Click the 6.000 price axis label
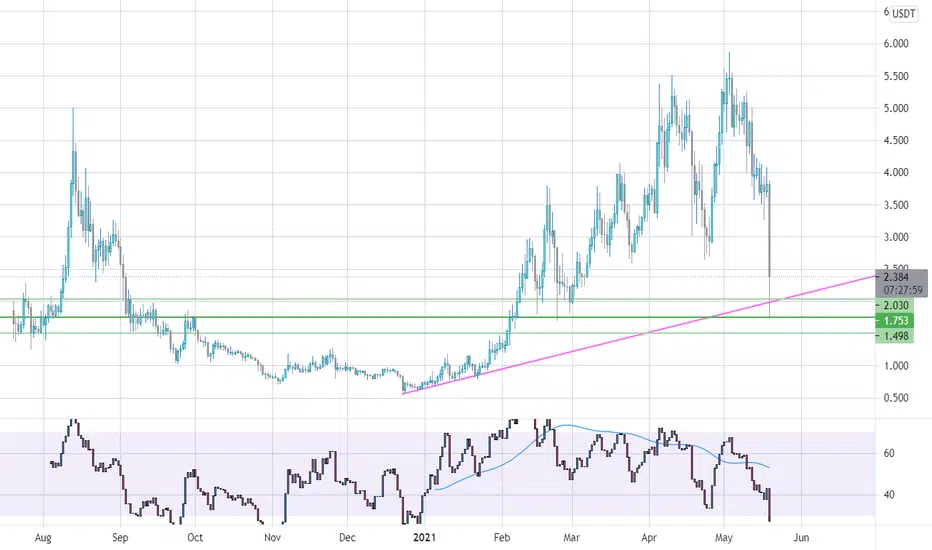 (x=896, y=43)
